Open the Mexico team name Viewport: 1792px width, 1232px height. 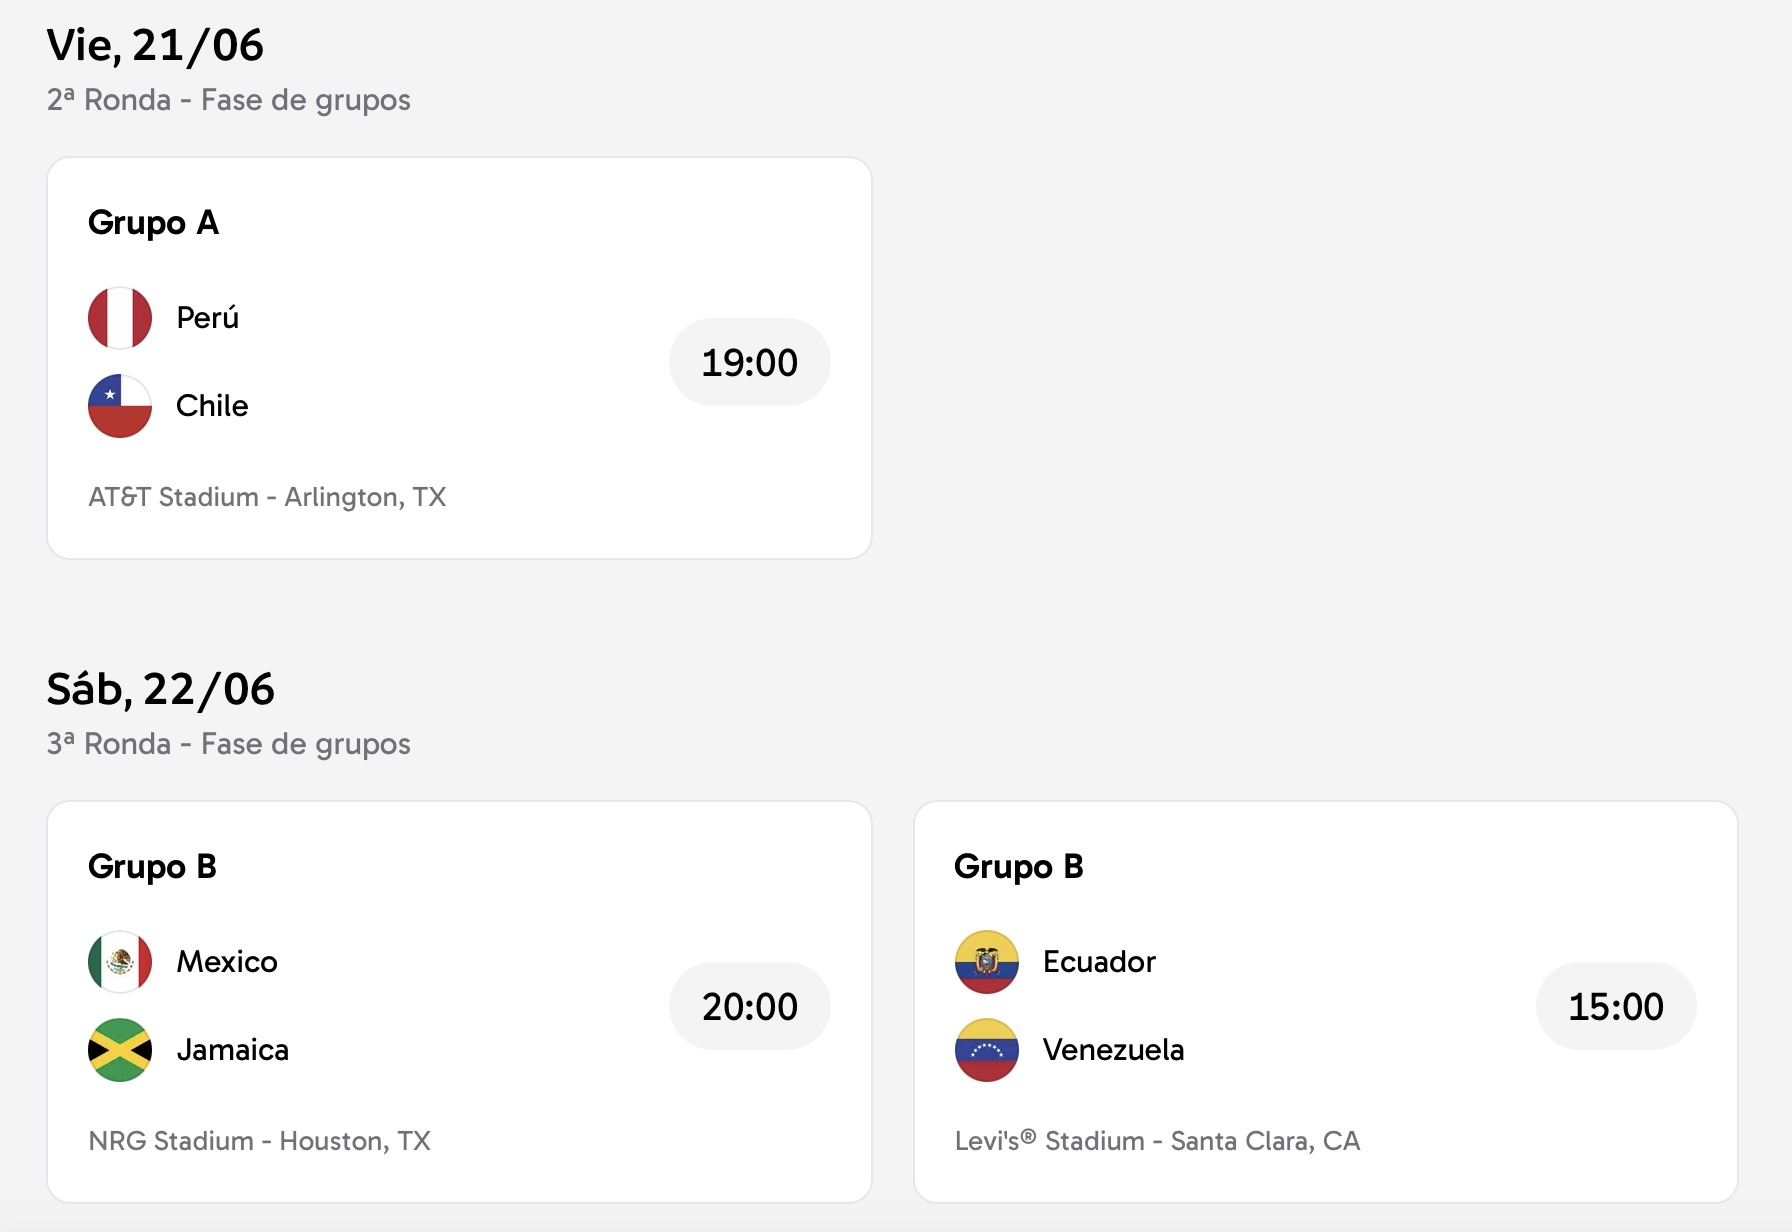(227, 962)
